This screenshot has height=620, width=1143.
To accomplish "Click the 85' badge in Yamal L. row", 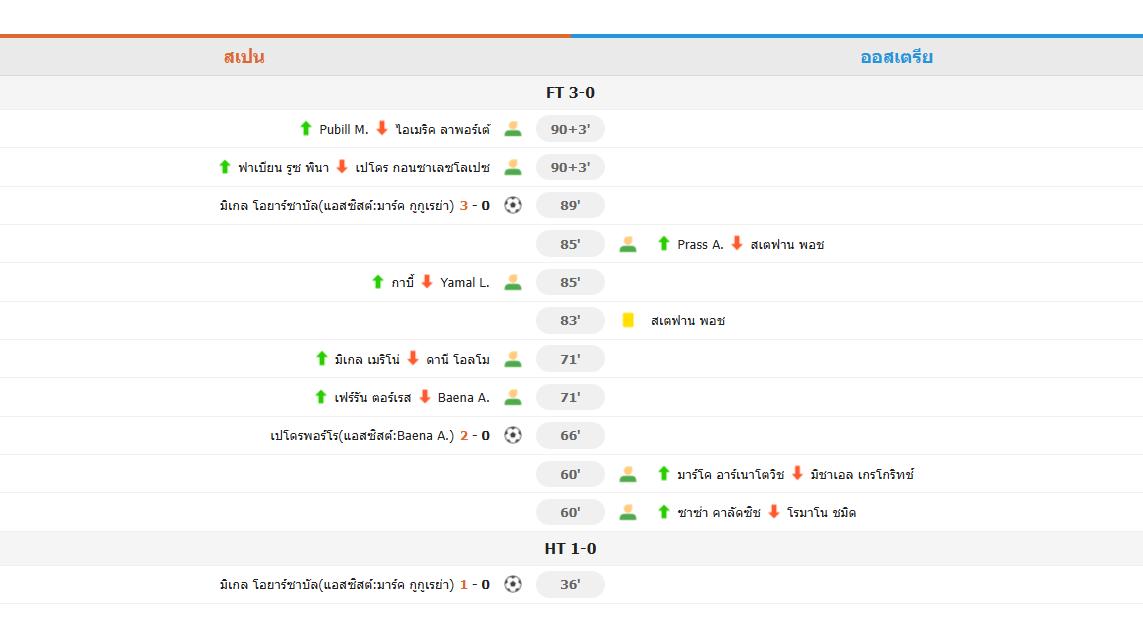I will tap(570, 282).
